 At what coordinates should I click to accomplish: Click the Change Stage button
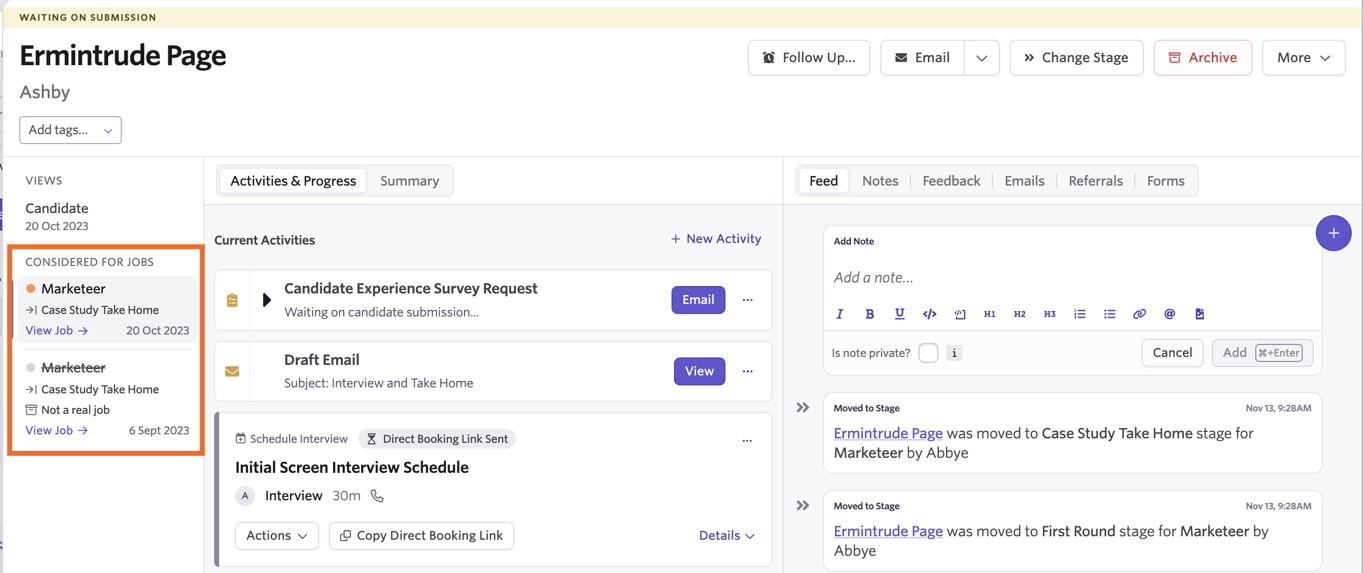coord(1076,58)
